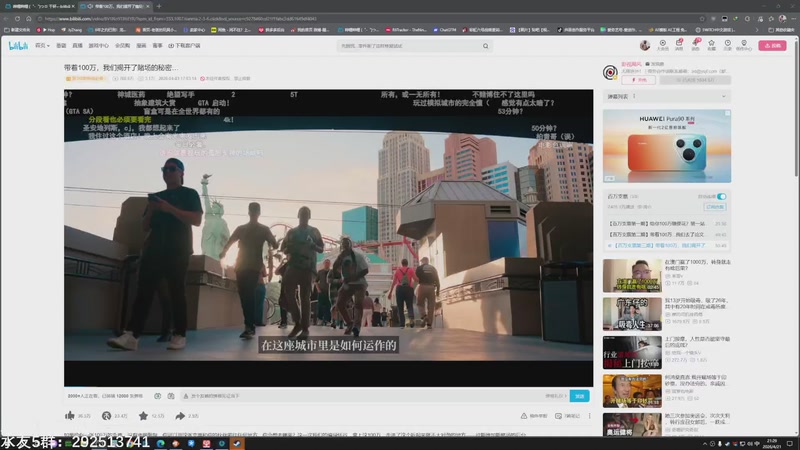Toggle the danmaku display icon below the video

click(158, 396)
